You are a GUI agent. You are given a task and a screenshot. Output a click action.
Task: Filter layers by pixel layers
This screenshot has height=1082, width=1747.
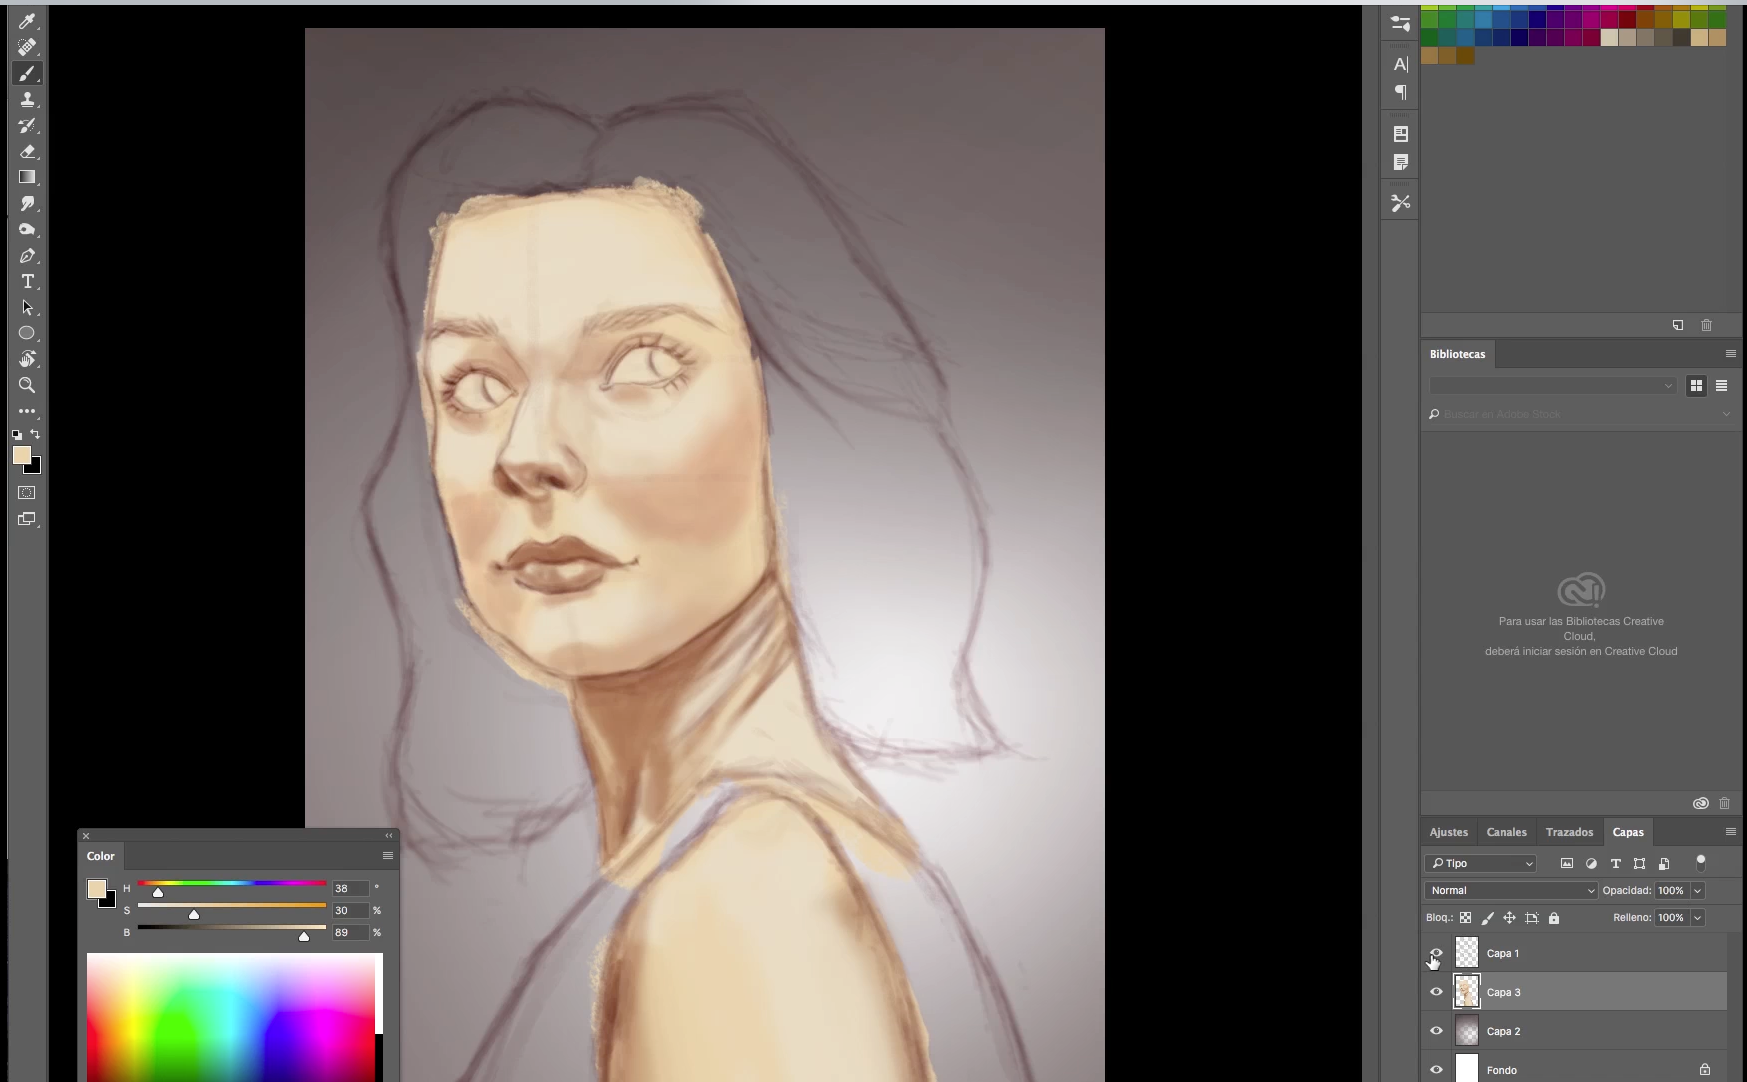1567,863
